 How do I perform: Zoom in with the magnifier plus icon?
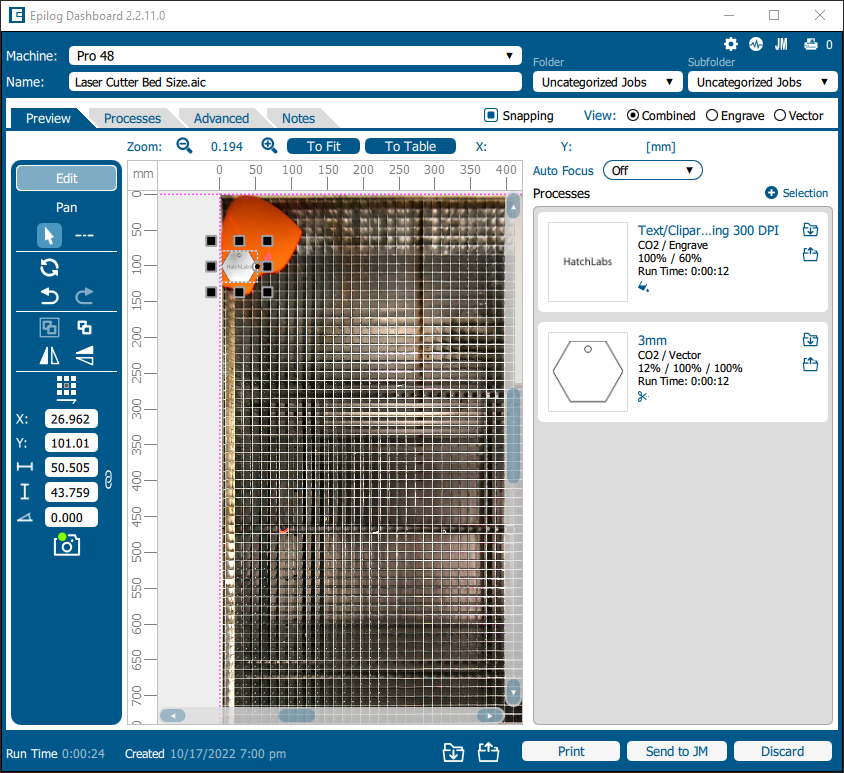tap(269, 146)
